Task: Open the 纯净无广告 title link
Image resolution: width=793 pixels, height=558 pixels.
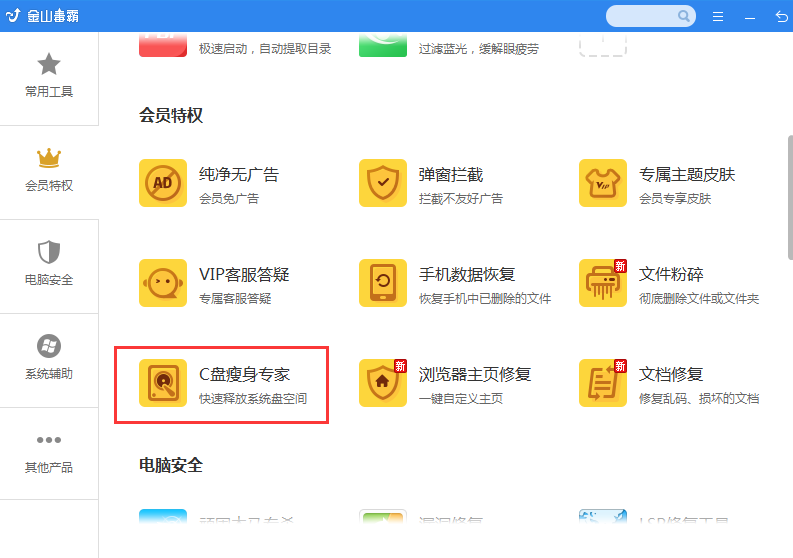Action: (x=239, y=175)
